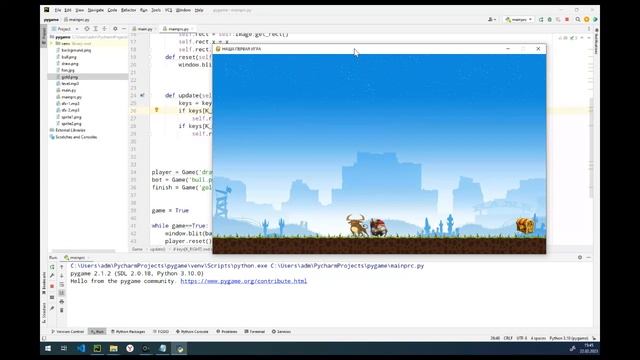The image size is (640, 360).
Task: Toggle scroll to end in Run console
Action: (x=62, y=293)
